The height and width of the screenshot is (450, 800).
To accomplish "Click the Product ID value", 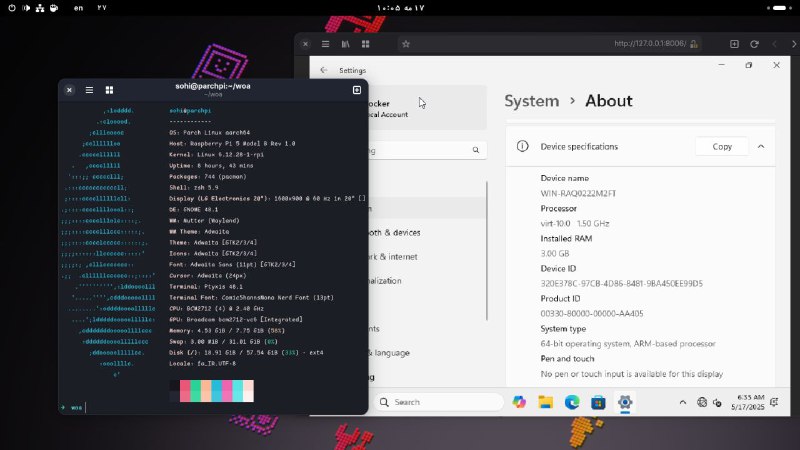I will pyautogui.click(x=592, y=313).
